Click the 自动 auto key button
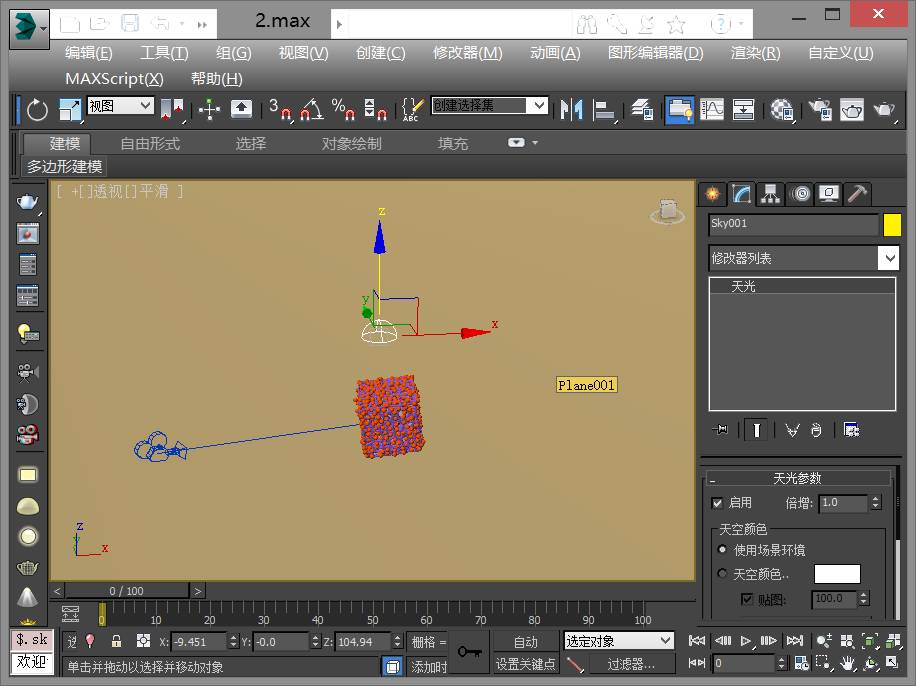 526,642
